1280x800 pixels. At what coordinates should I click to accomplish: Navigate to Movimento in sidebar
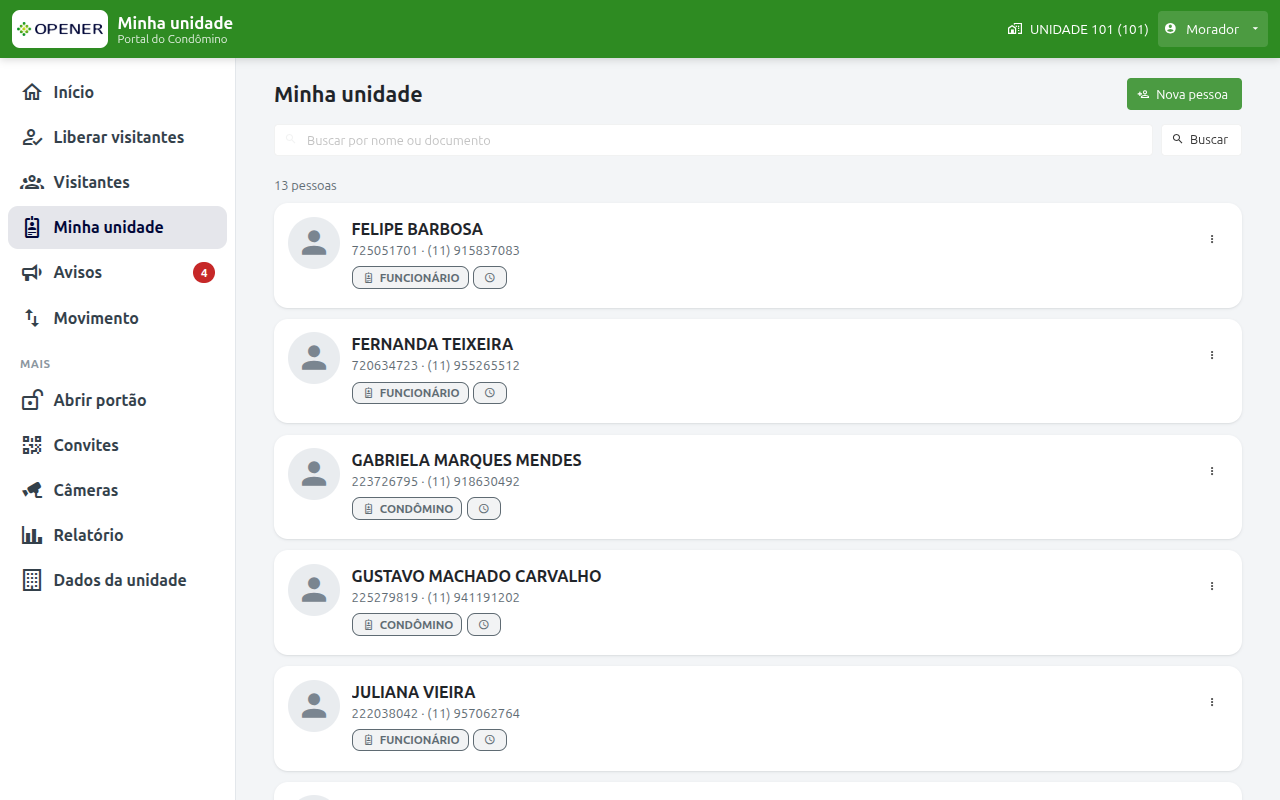(x=117, y=318)
